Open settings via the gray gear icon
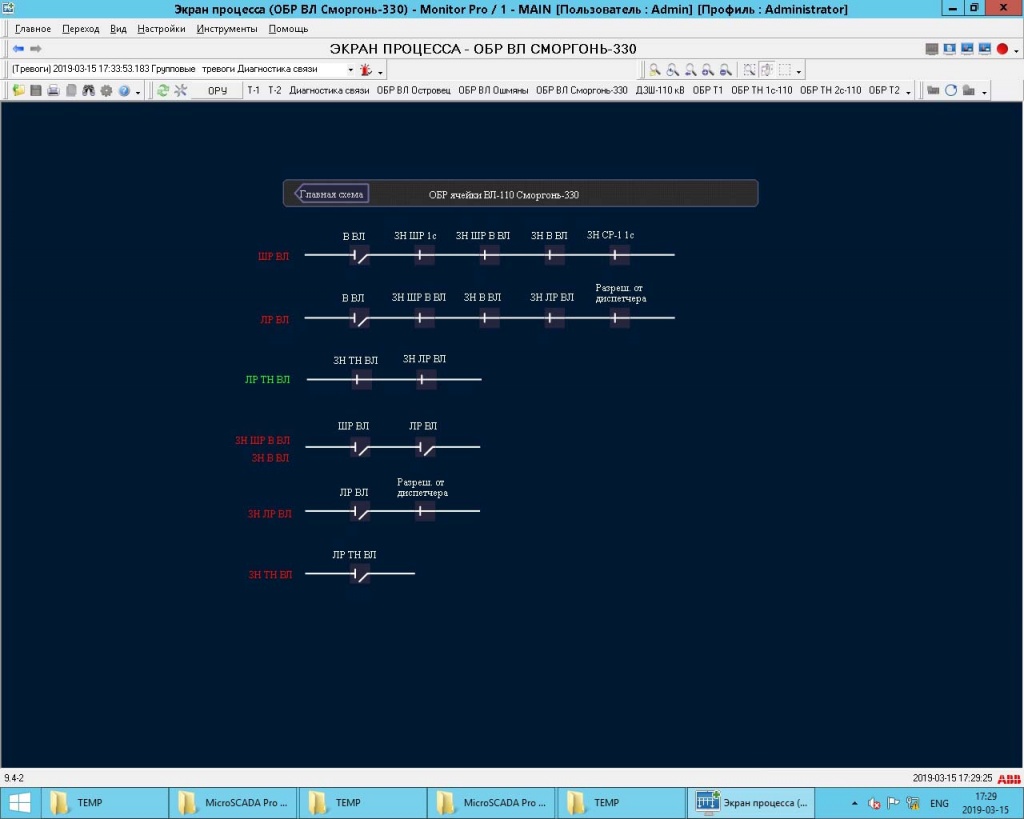 tap(106, 91)
